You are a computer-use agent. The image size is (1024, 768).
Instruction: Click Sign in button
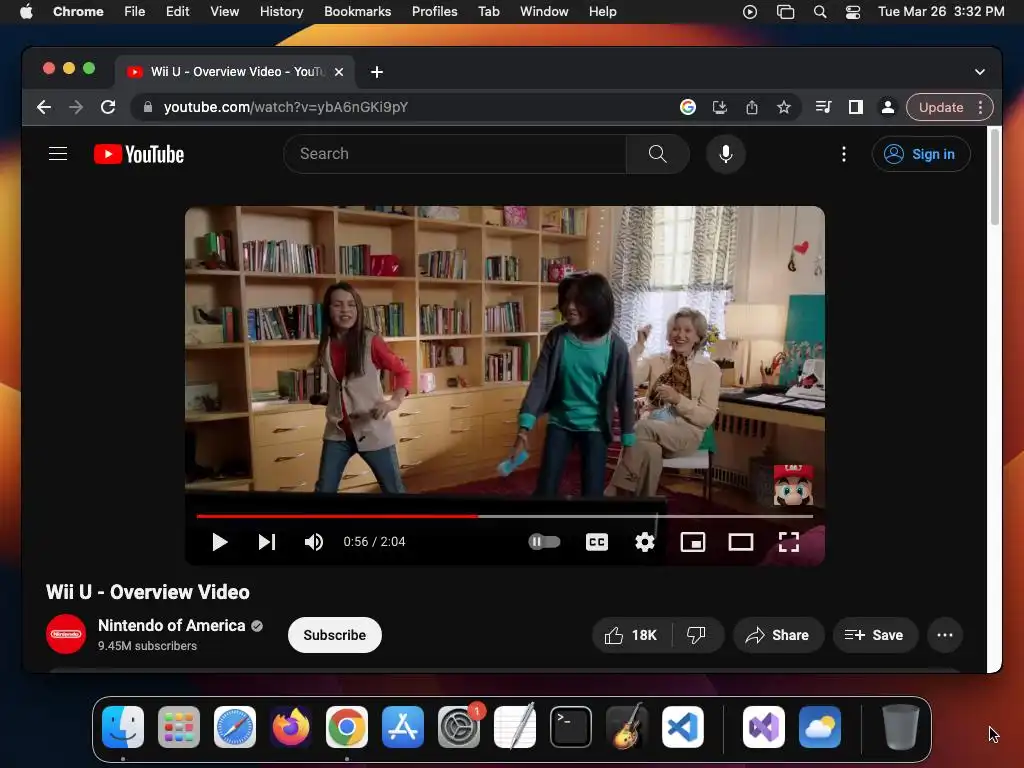(x=921, y=154)
